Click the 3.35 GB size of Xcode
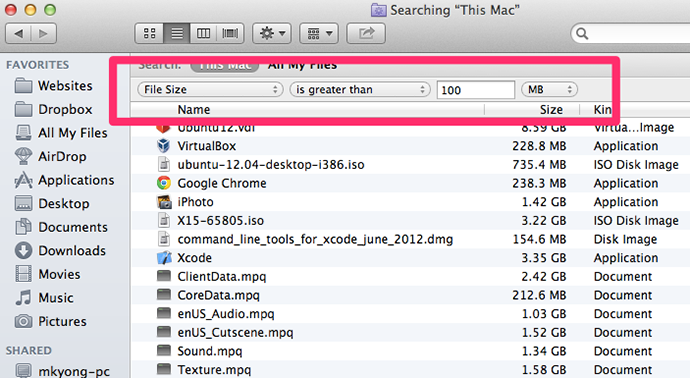This screenshot has width=690, height=378. [544, 258]
